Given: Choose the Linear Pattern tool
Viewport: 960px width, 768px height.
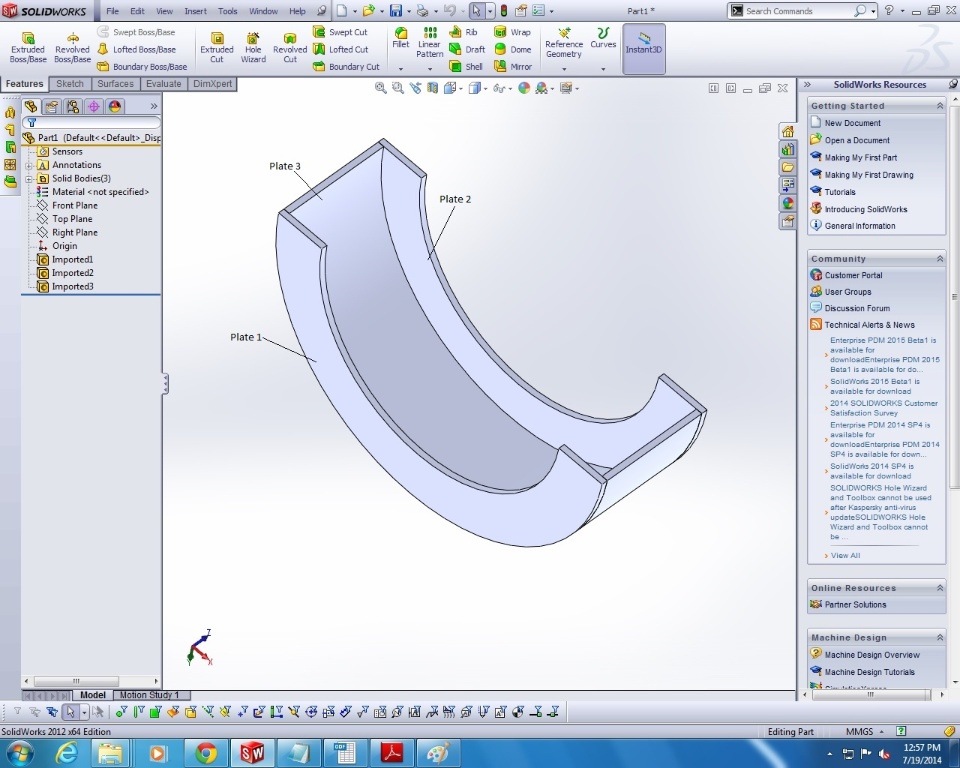Looking at the screenshot, I should pyautogui.click(x=429, y=42).
